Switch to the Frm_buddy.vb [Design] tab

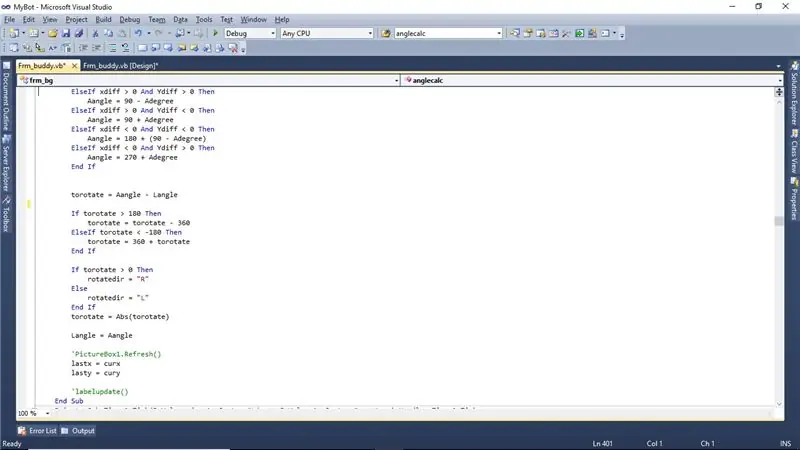click(120, 66)
